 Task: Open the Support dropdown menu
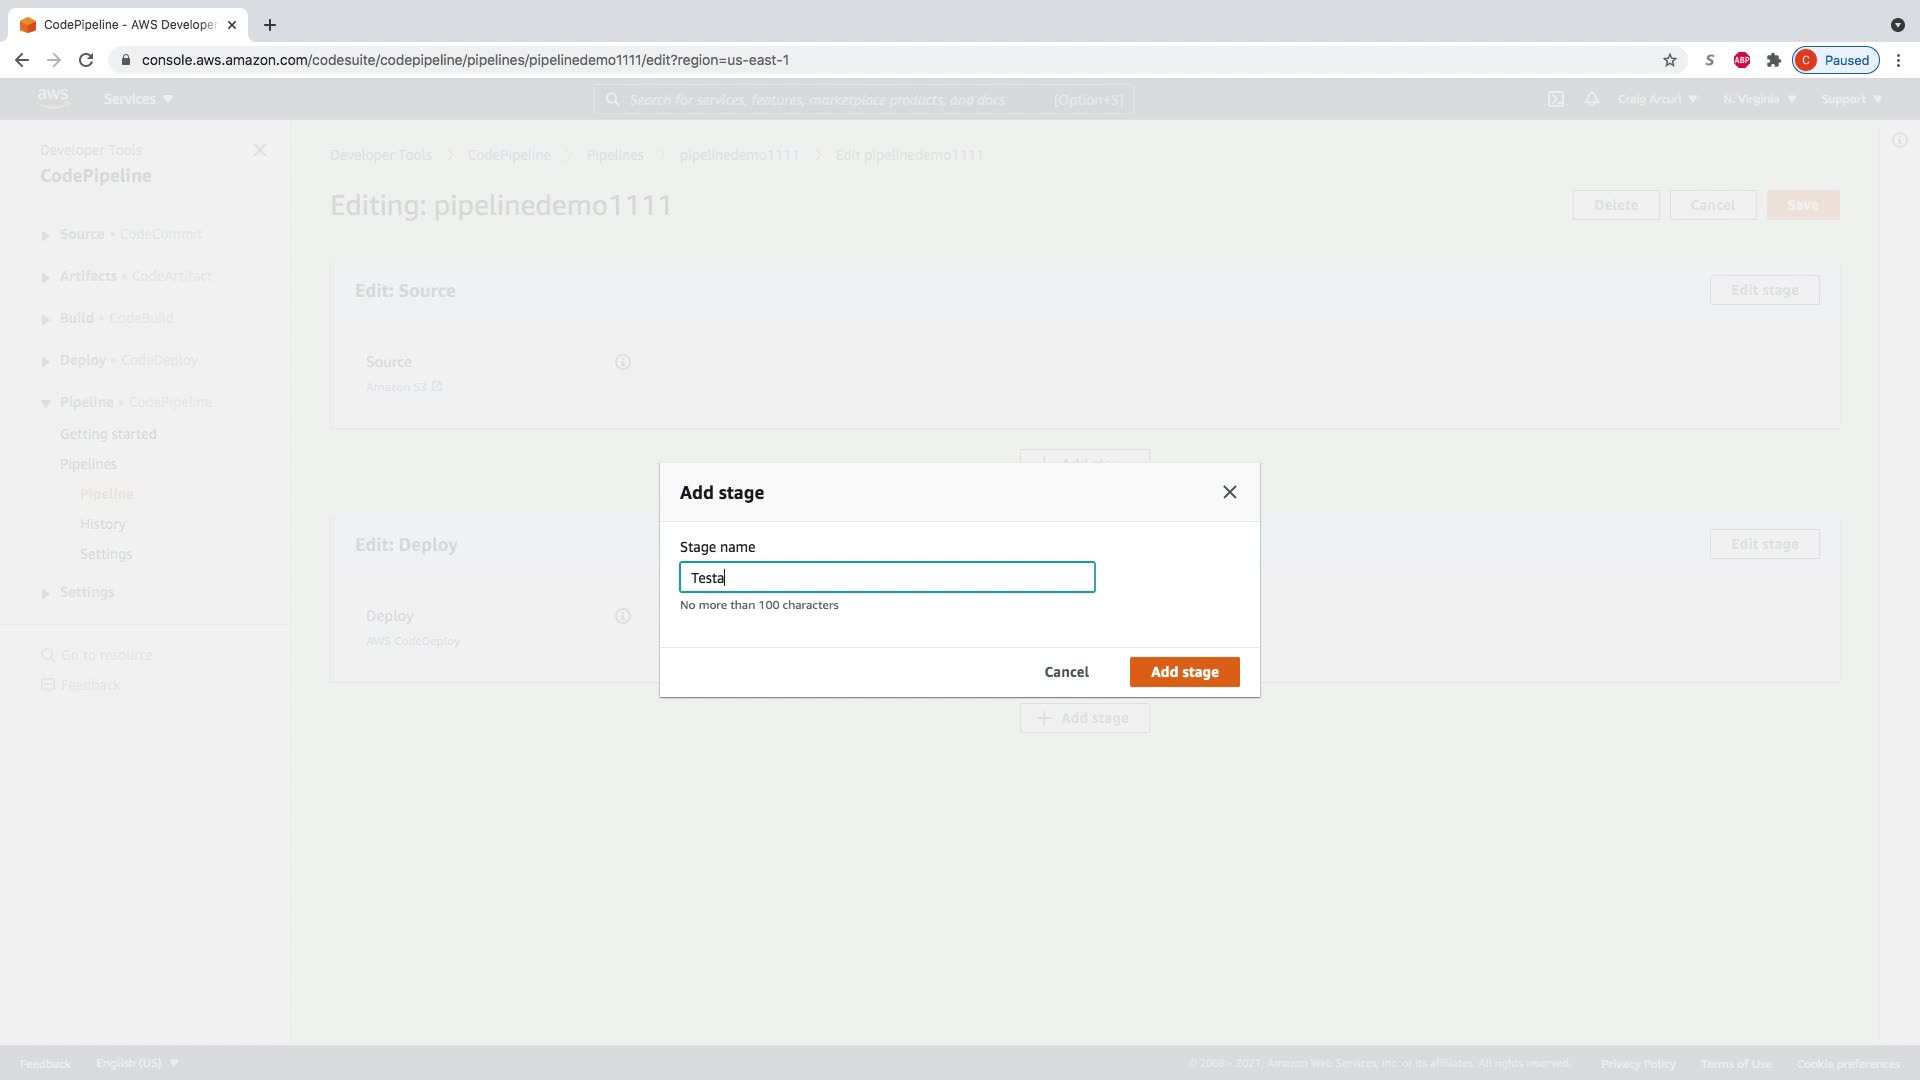pos(1852,99)
